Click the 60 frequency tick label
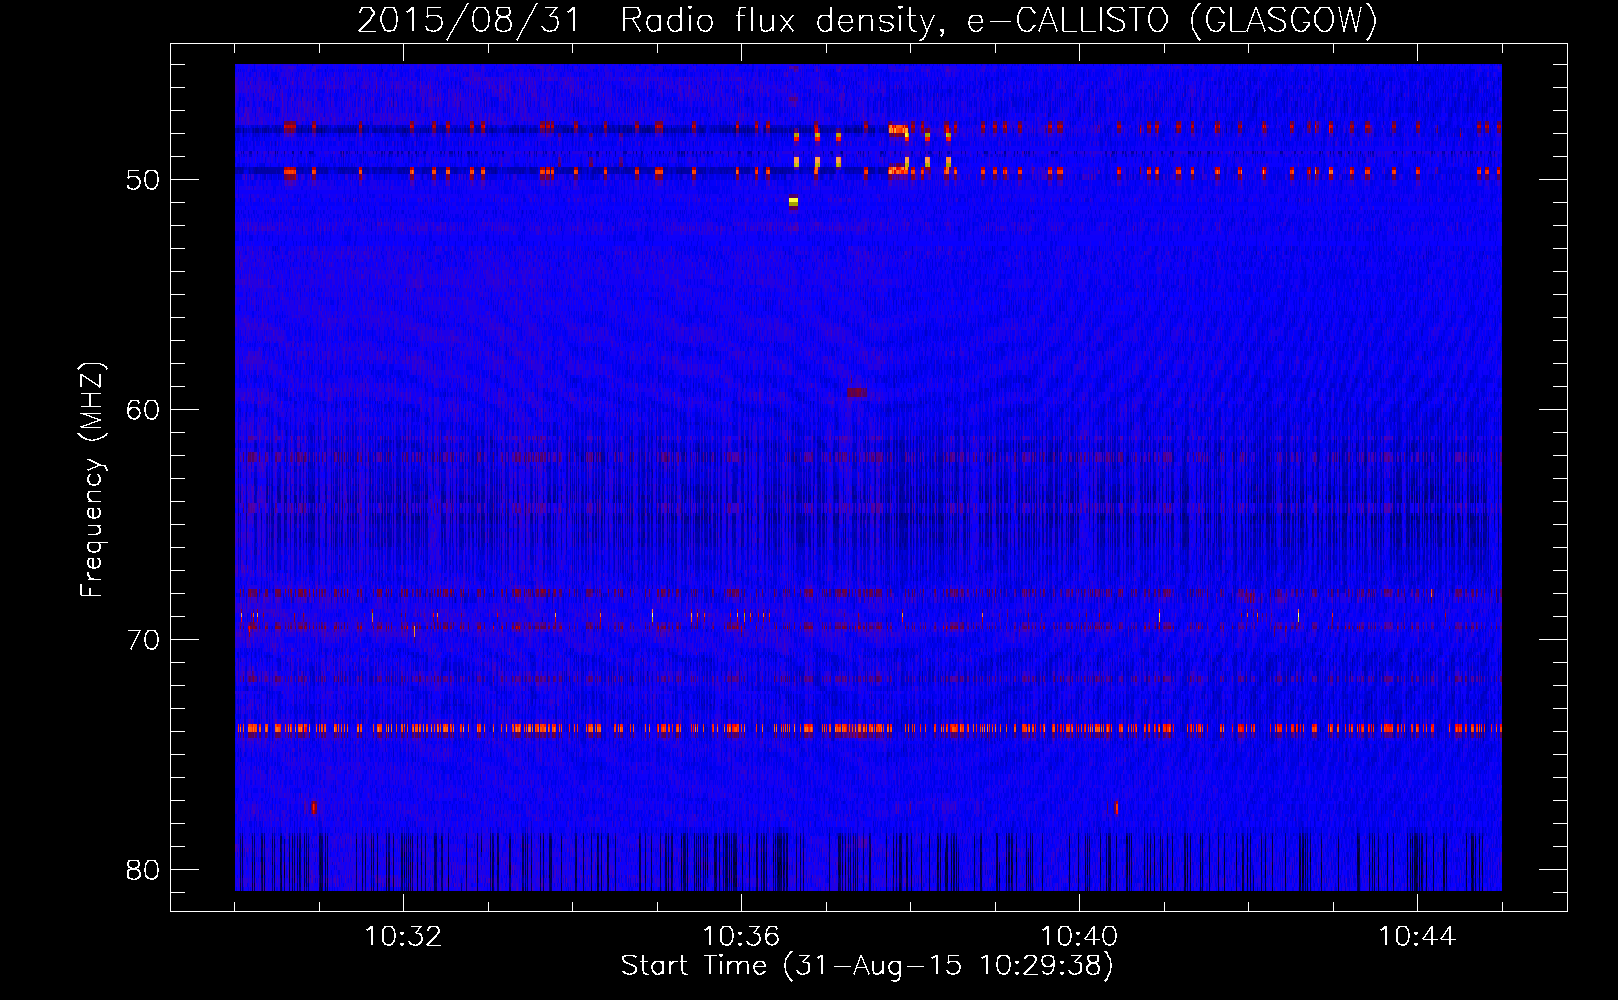This screenshot has width=1618, height=1000. coord(143,410)
